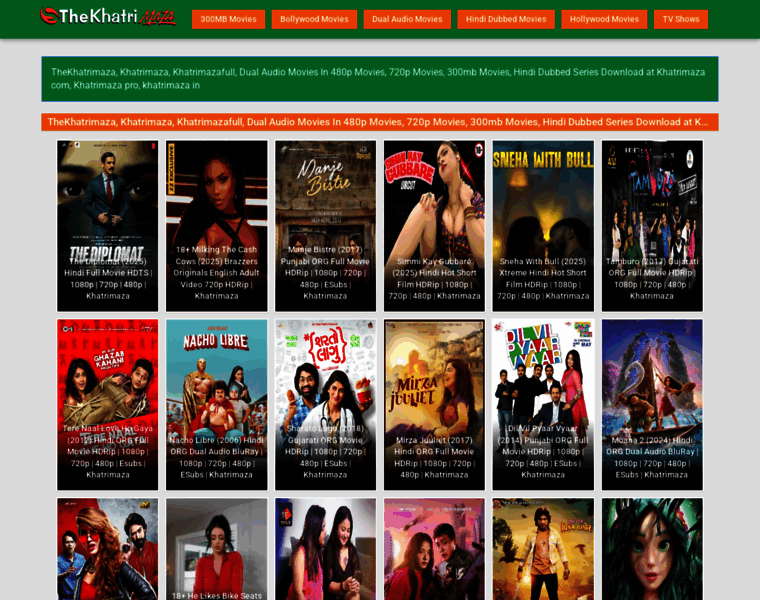Open the TV Shows category
The height and width of the screenshot is (600, 760).
[x=681, y=19]
